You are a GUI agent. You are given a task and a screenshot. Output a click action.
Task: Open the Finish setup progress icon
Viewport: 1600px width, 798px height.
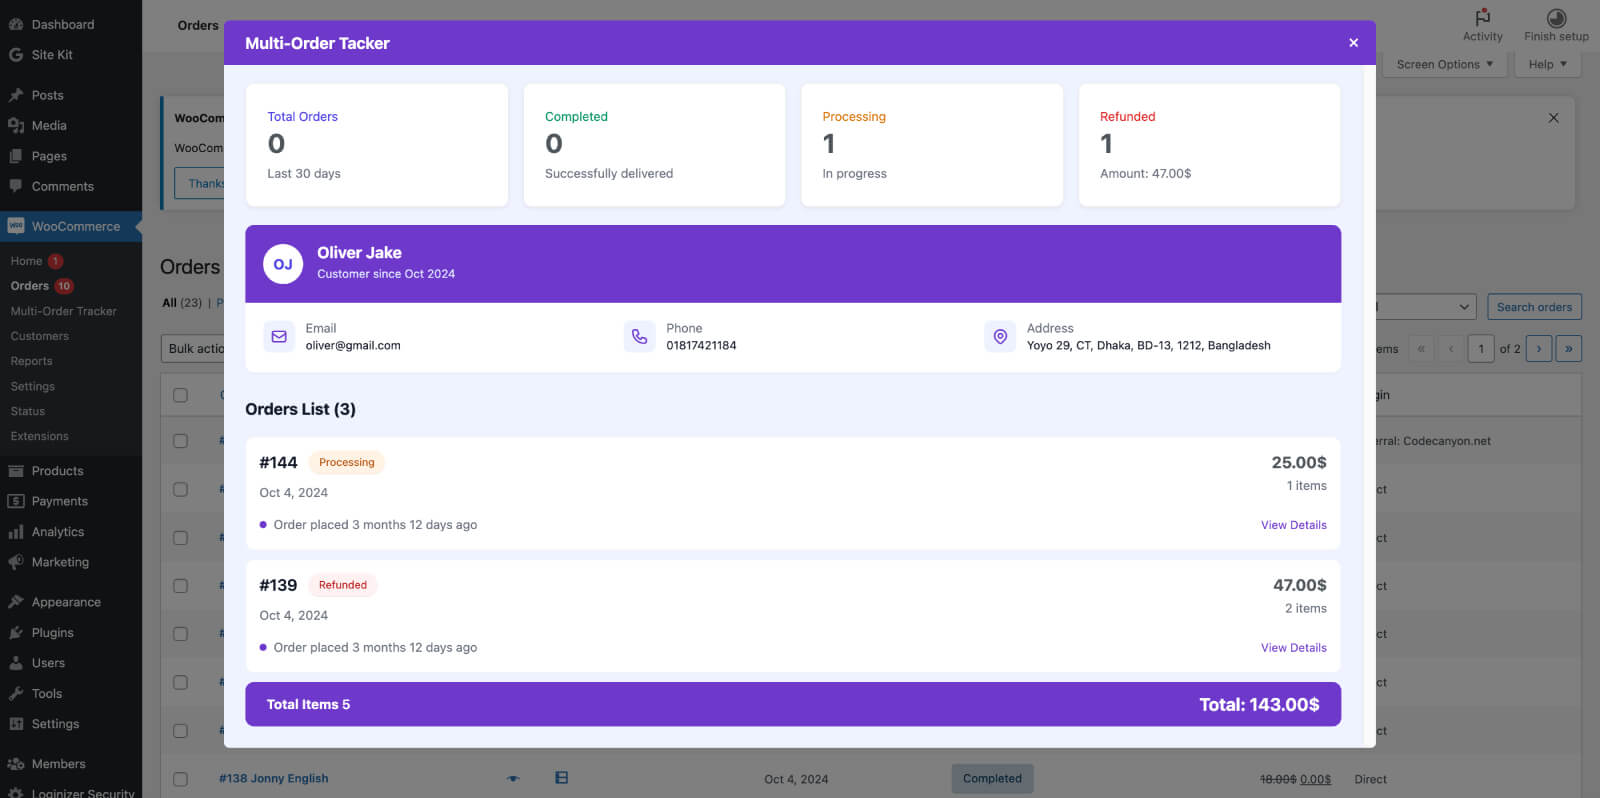click(x=1556, y=18)
